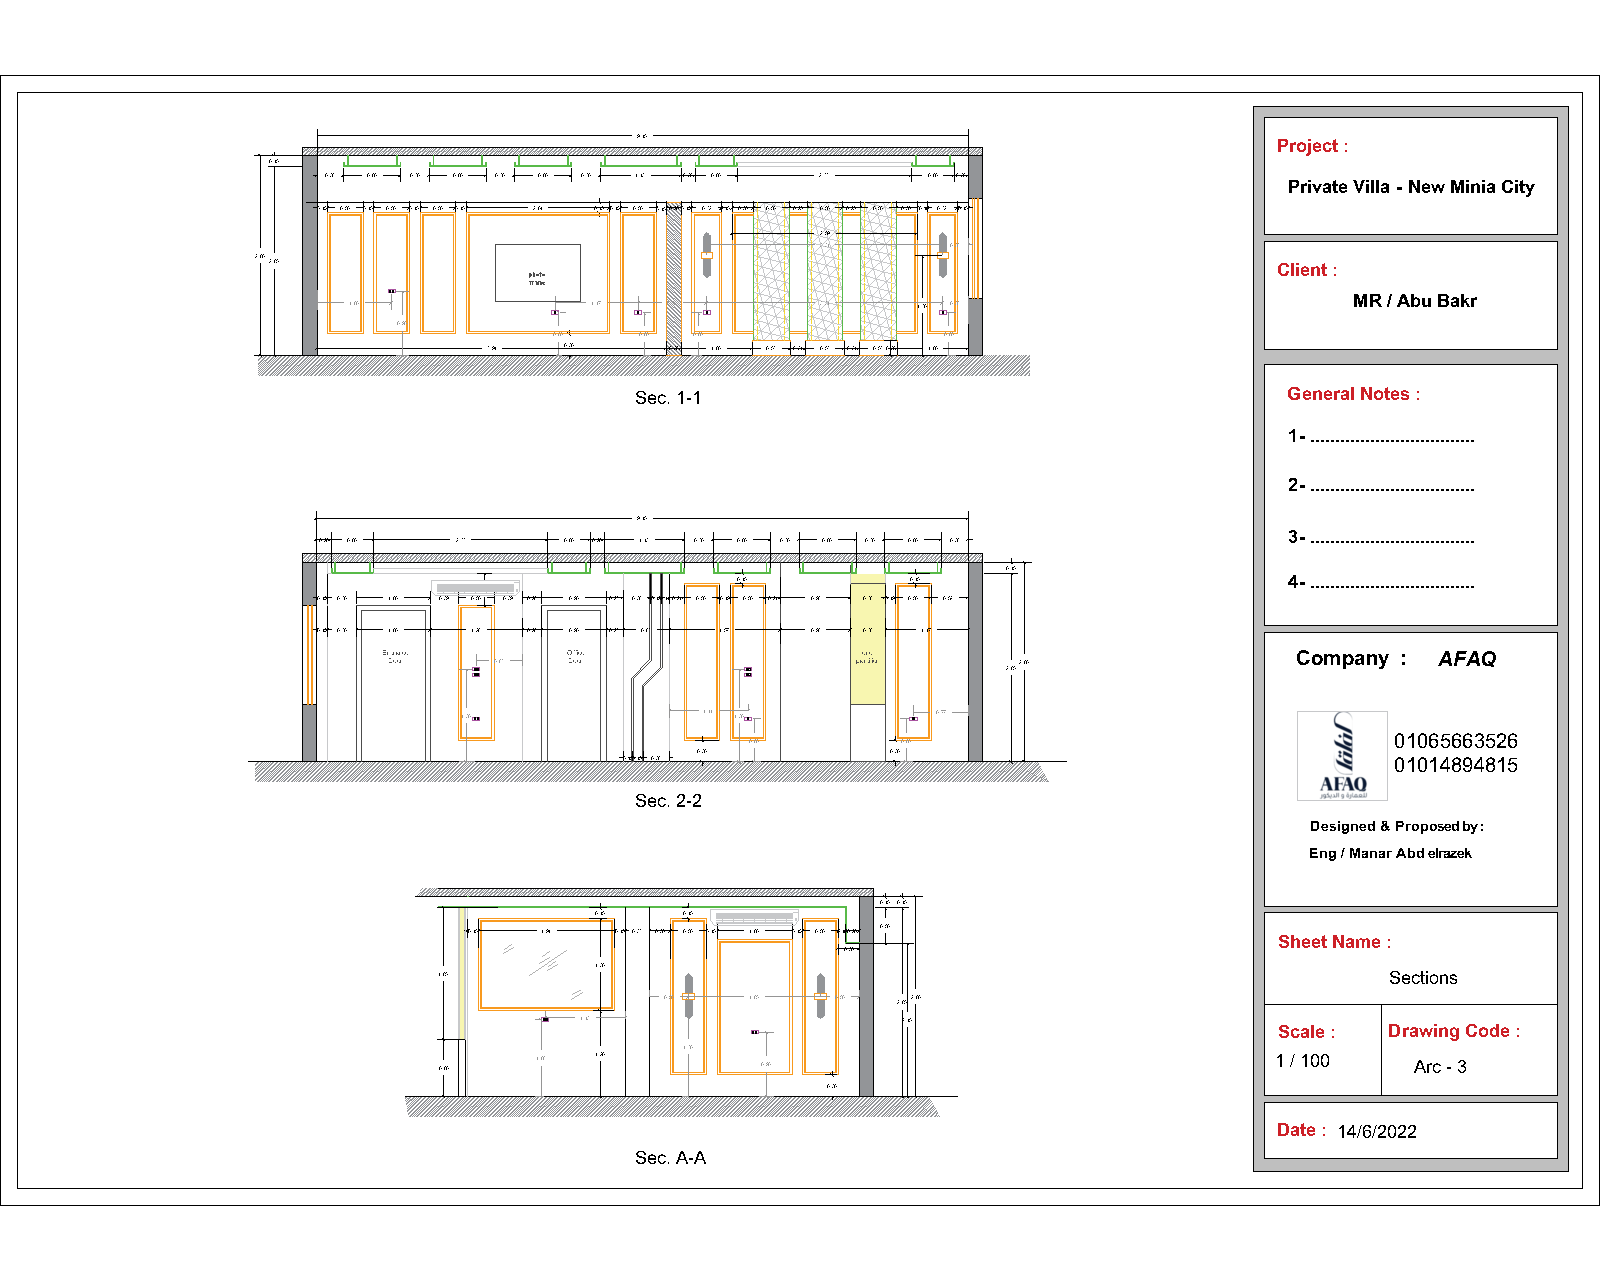The image size is (1600, 1280).
Task: Click the client name MR / Abu Bakr
Action: pyautogui.click(x=1414, y=301)
